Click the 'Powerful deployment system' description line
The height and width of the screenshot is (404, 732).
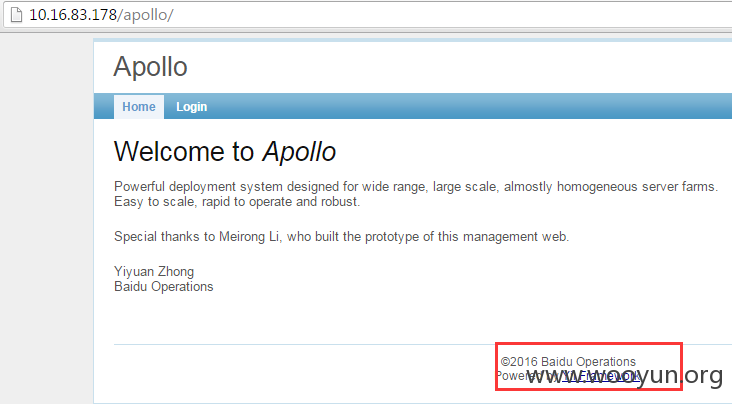click(415, 186)
